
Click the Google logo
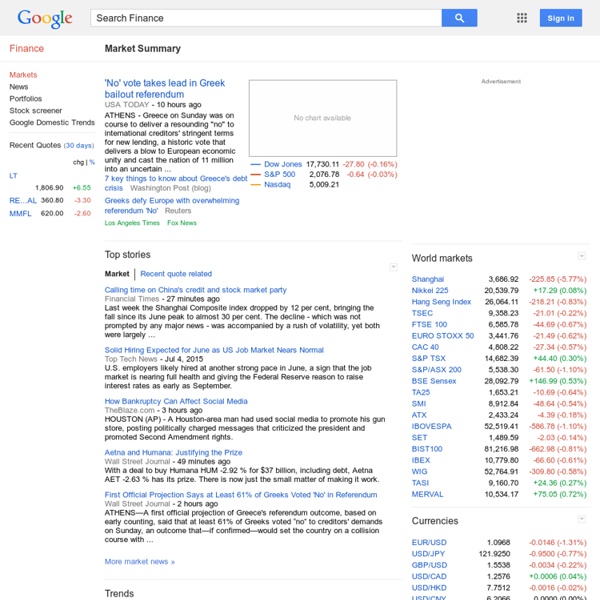coord(45,18)
